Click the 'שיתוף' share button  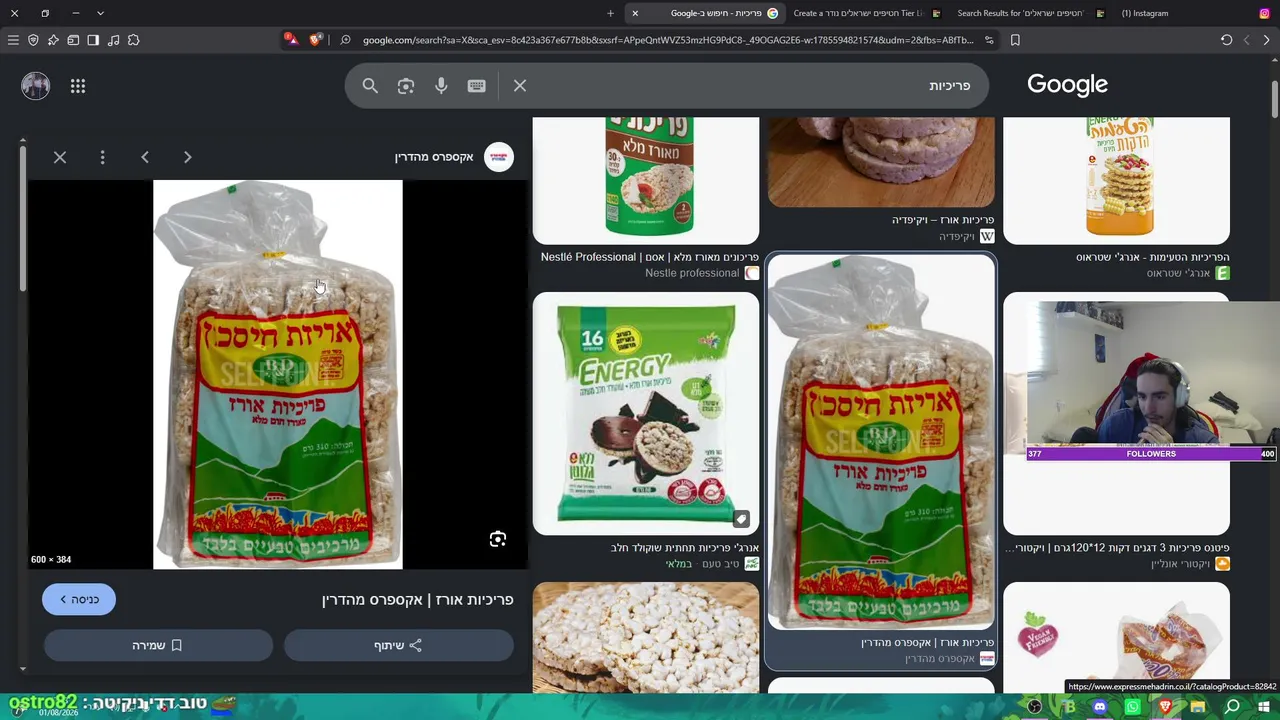click(398, 645)
